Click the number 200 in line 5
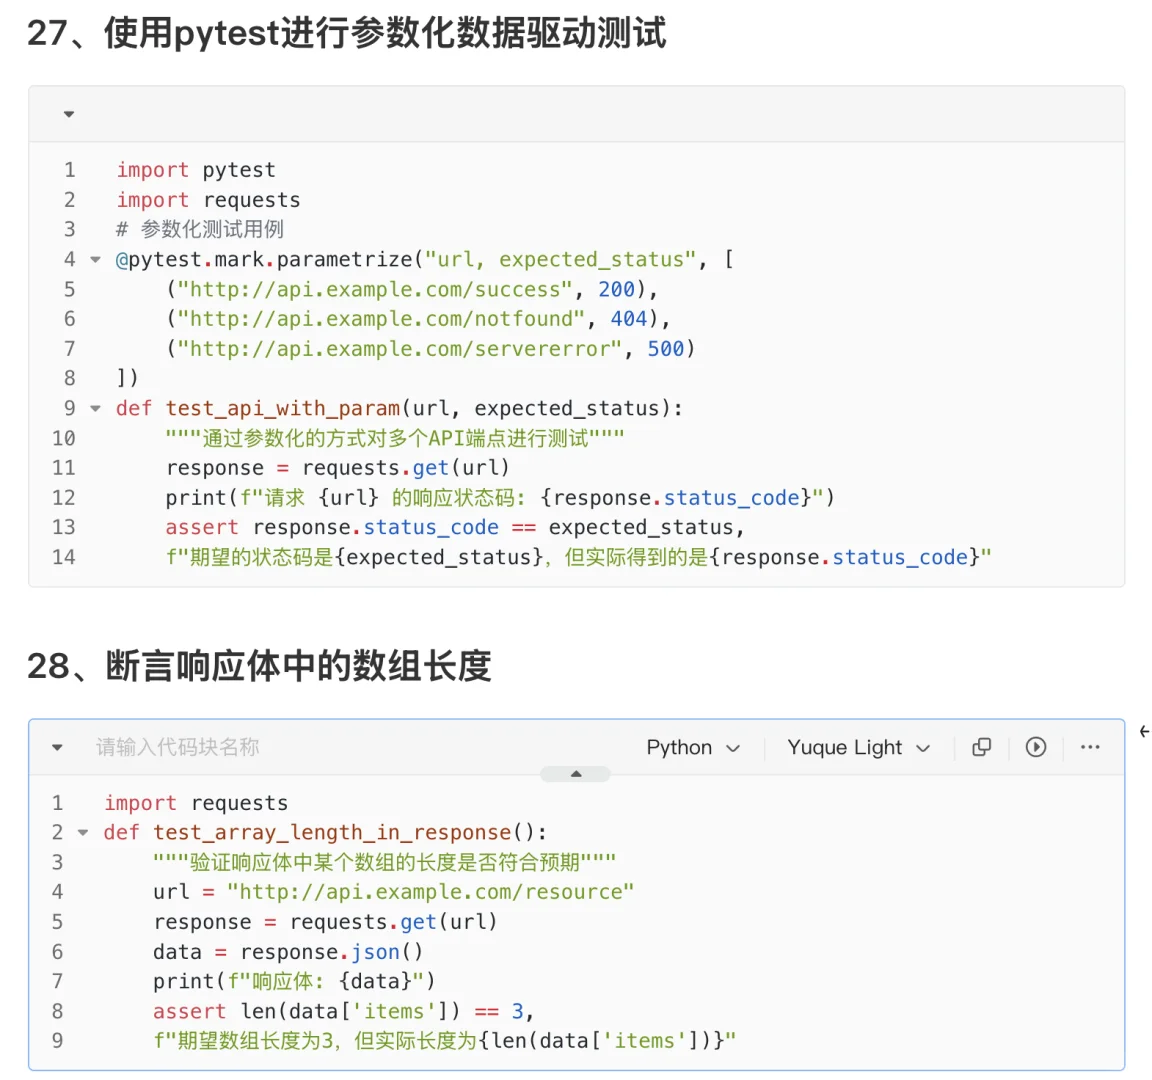 point(616,289)
